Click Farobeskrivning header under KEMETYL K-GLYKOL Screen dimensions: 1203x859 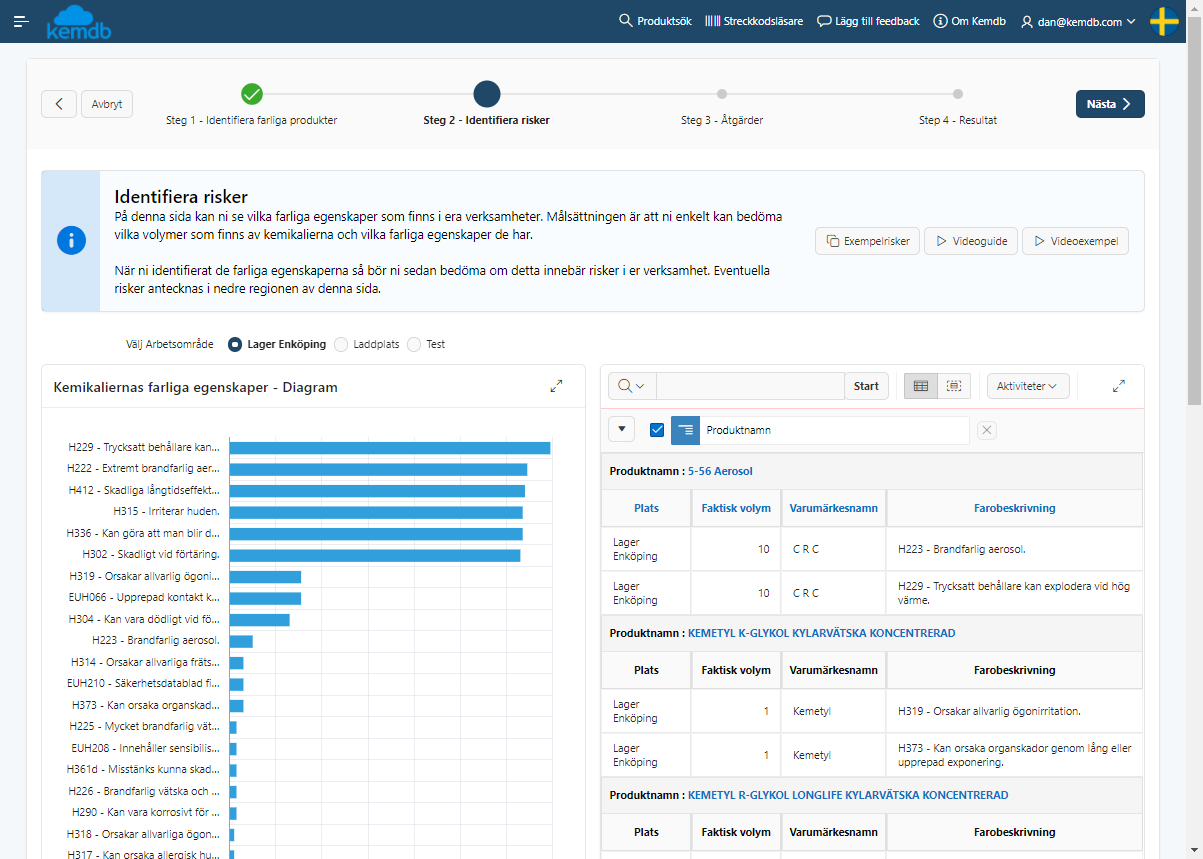click(1014, 670)
